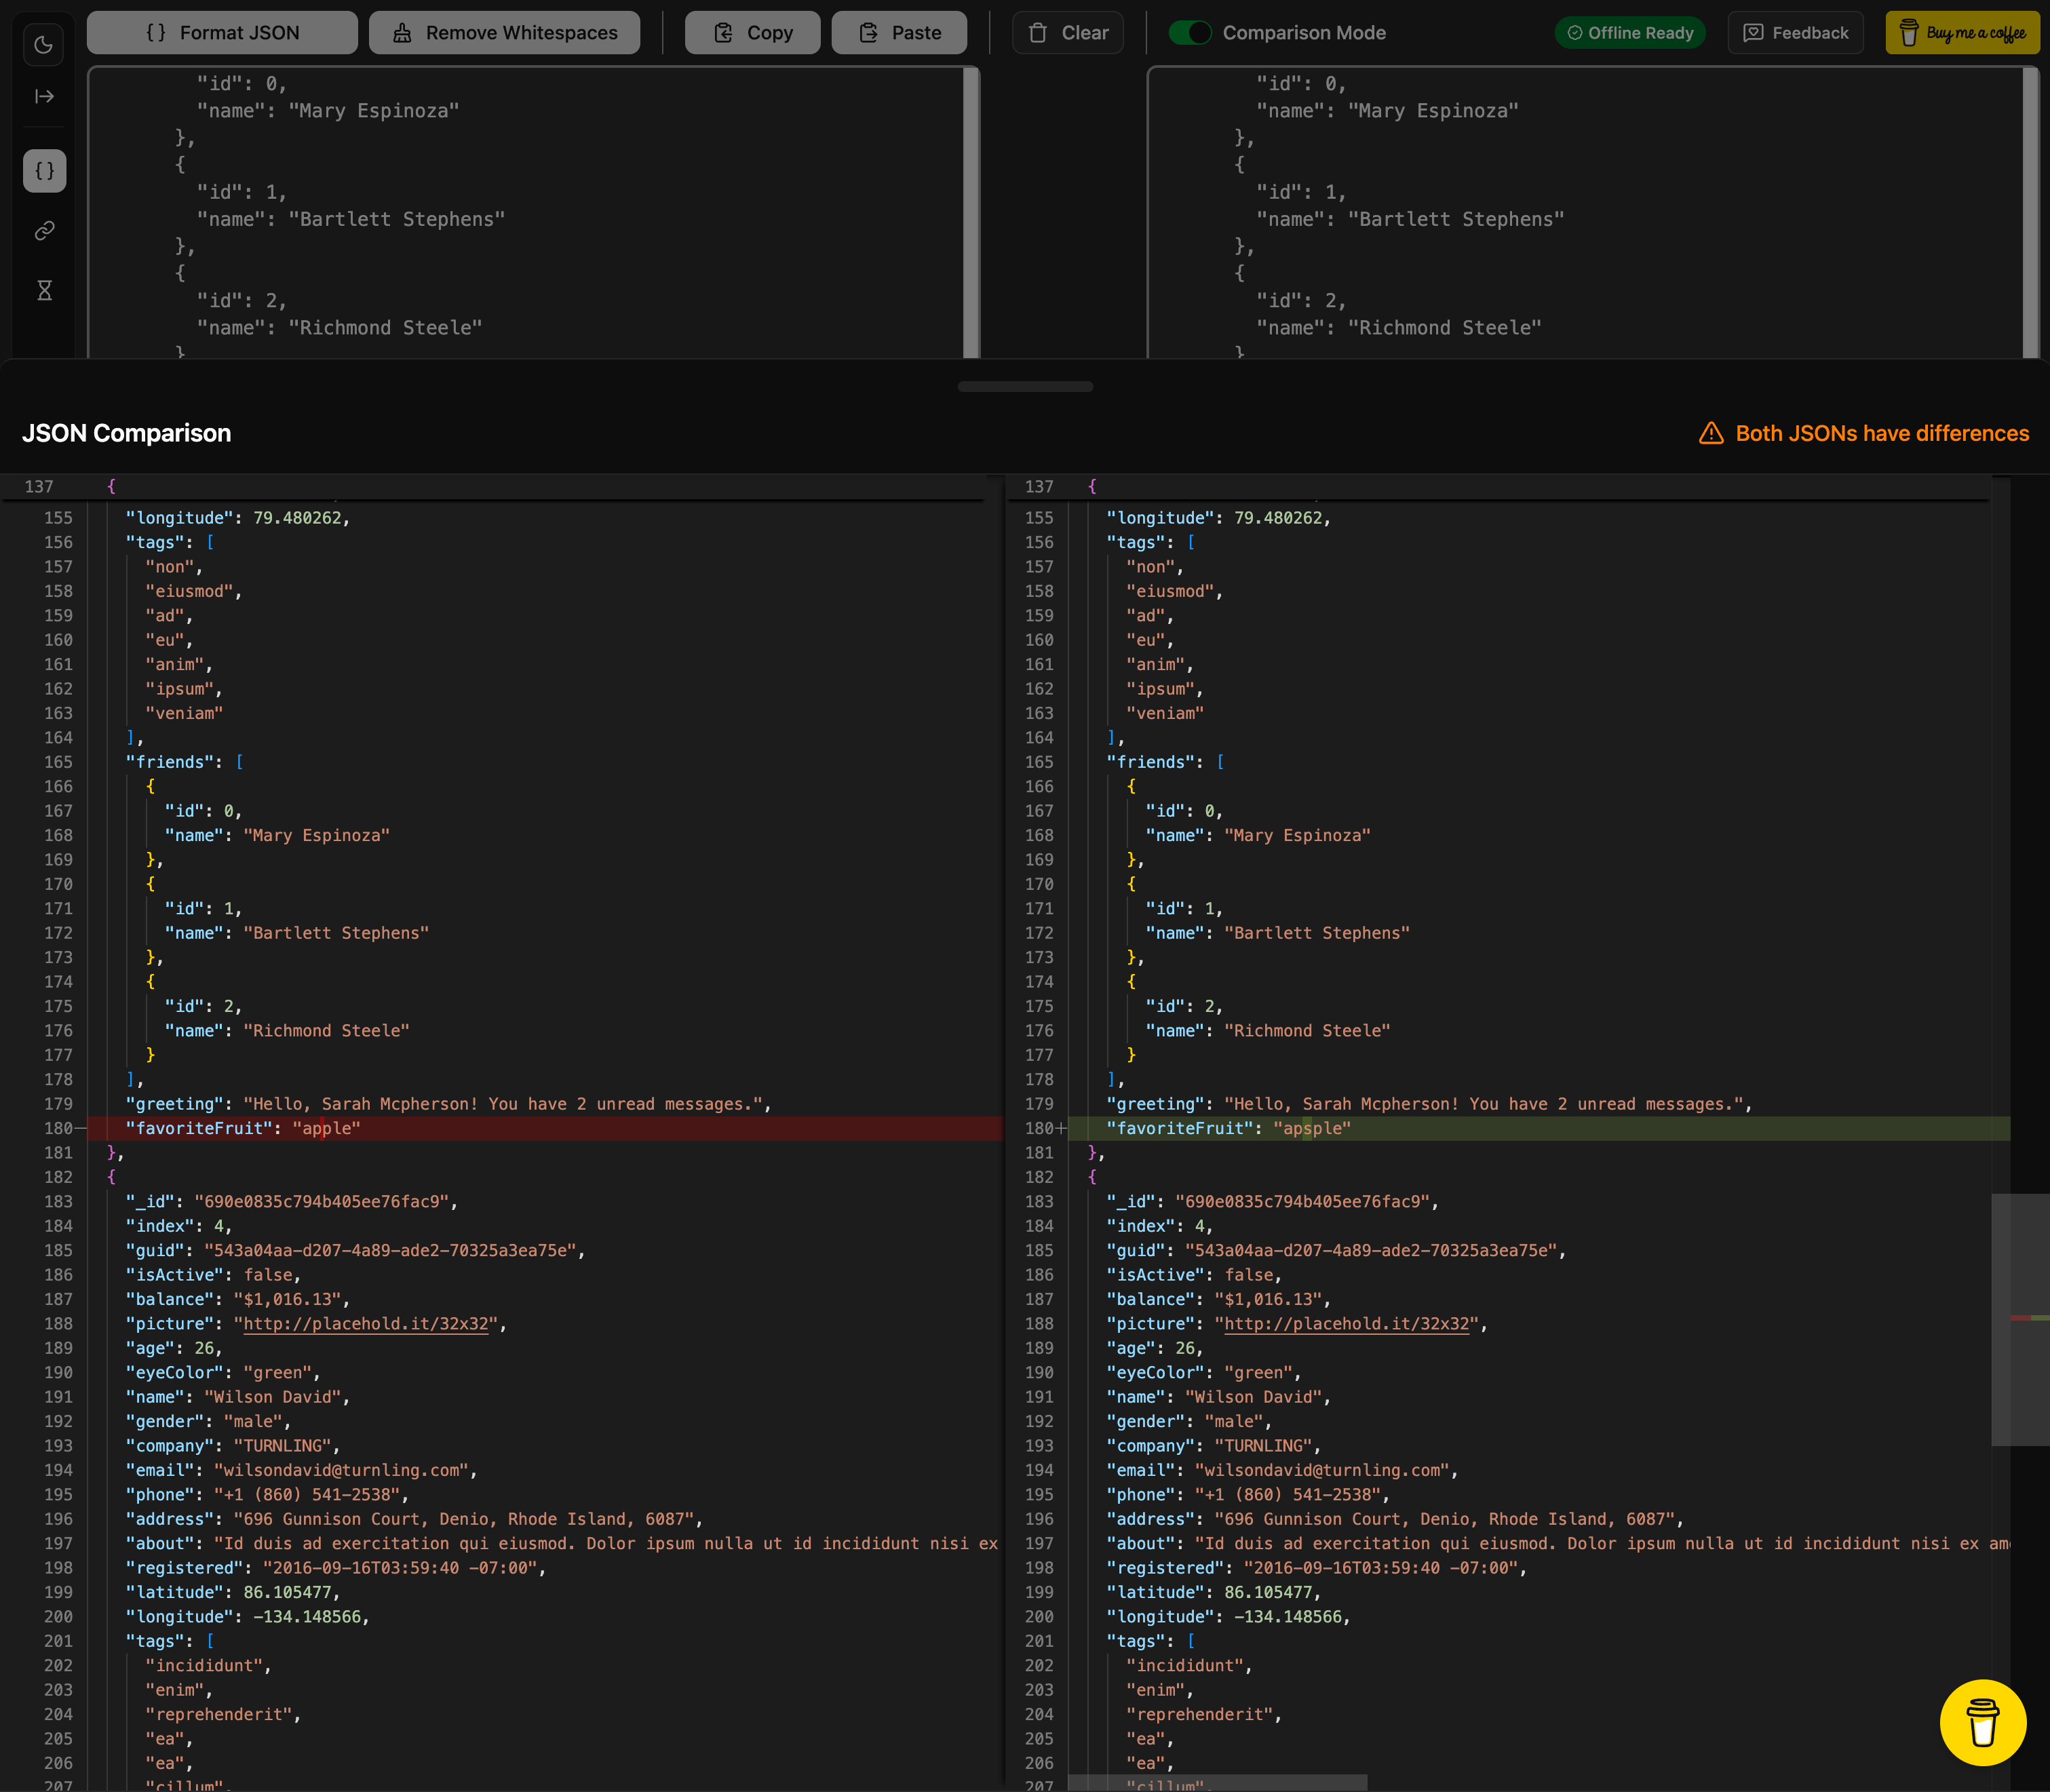Click the panel divider handle above JSON Comparison

coord(1025,387)
